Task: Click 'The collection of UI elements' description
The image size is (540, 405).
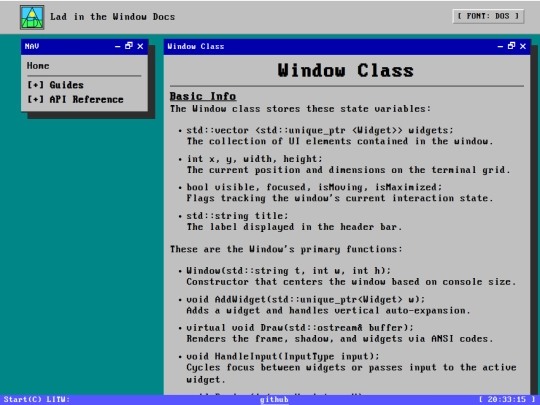Action: tap(340, 141)
